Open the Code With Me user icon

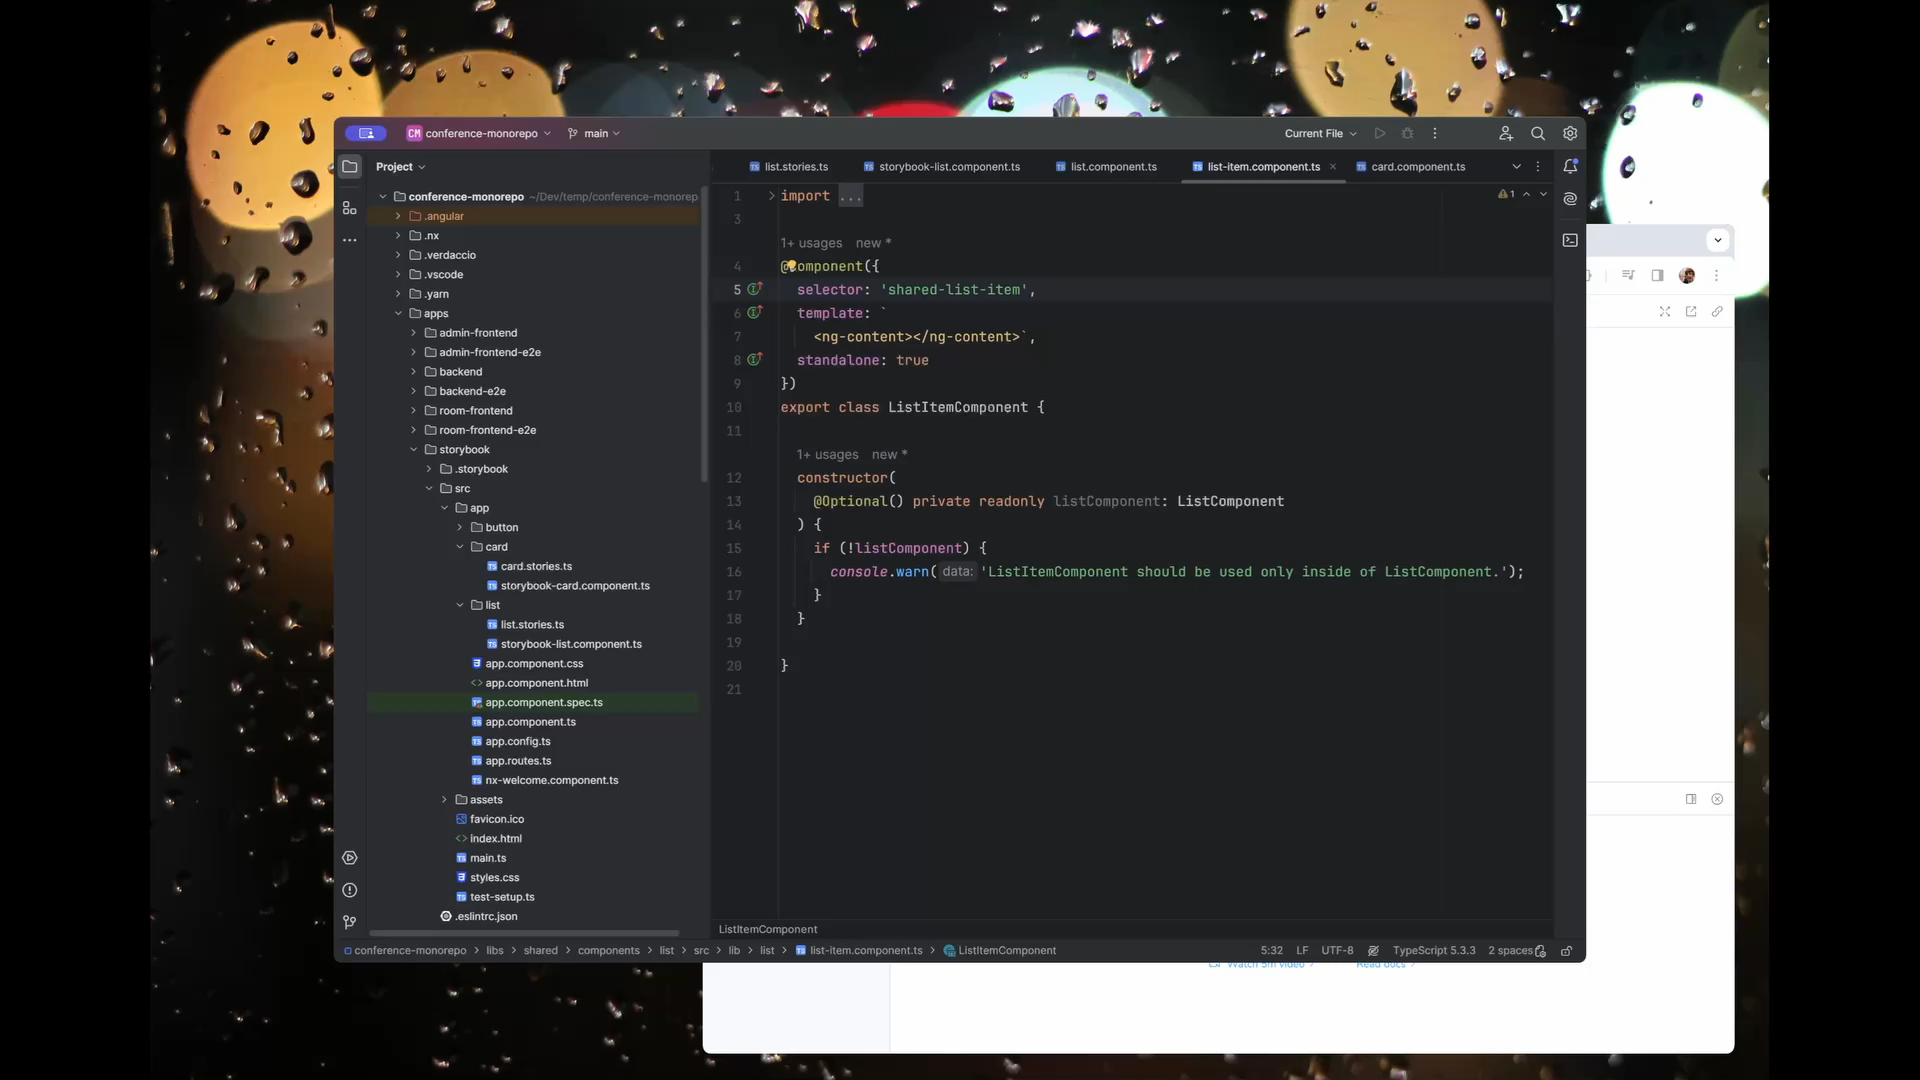point(1506,133)
